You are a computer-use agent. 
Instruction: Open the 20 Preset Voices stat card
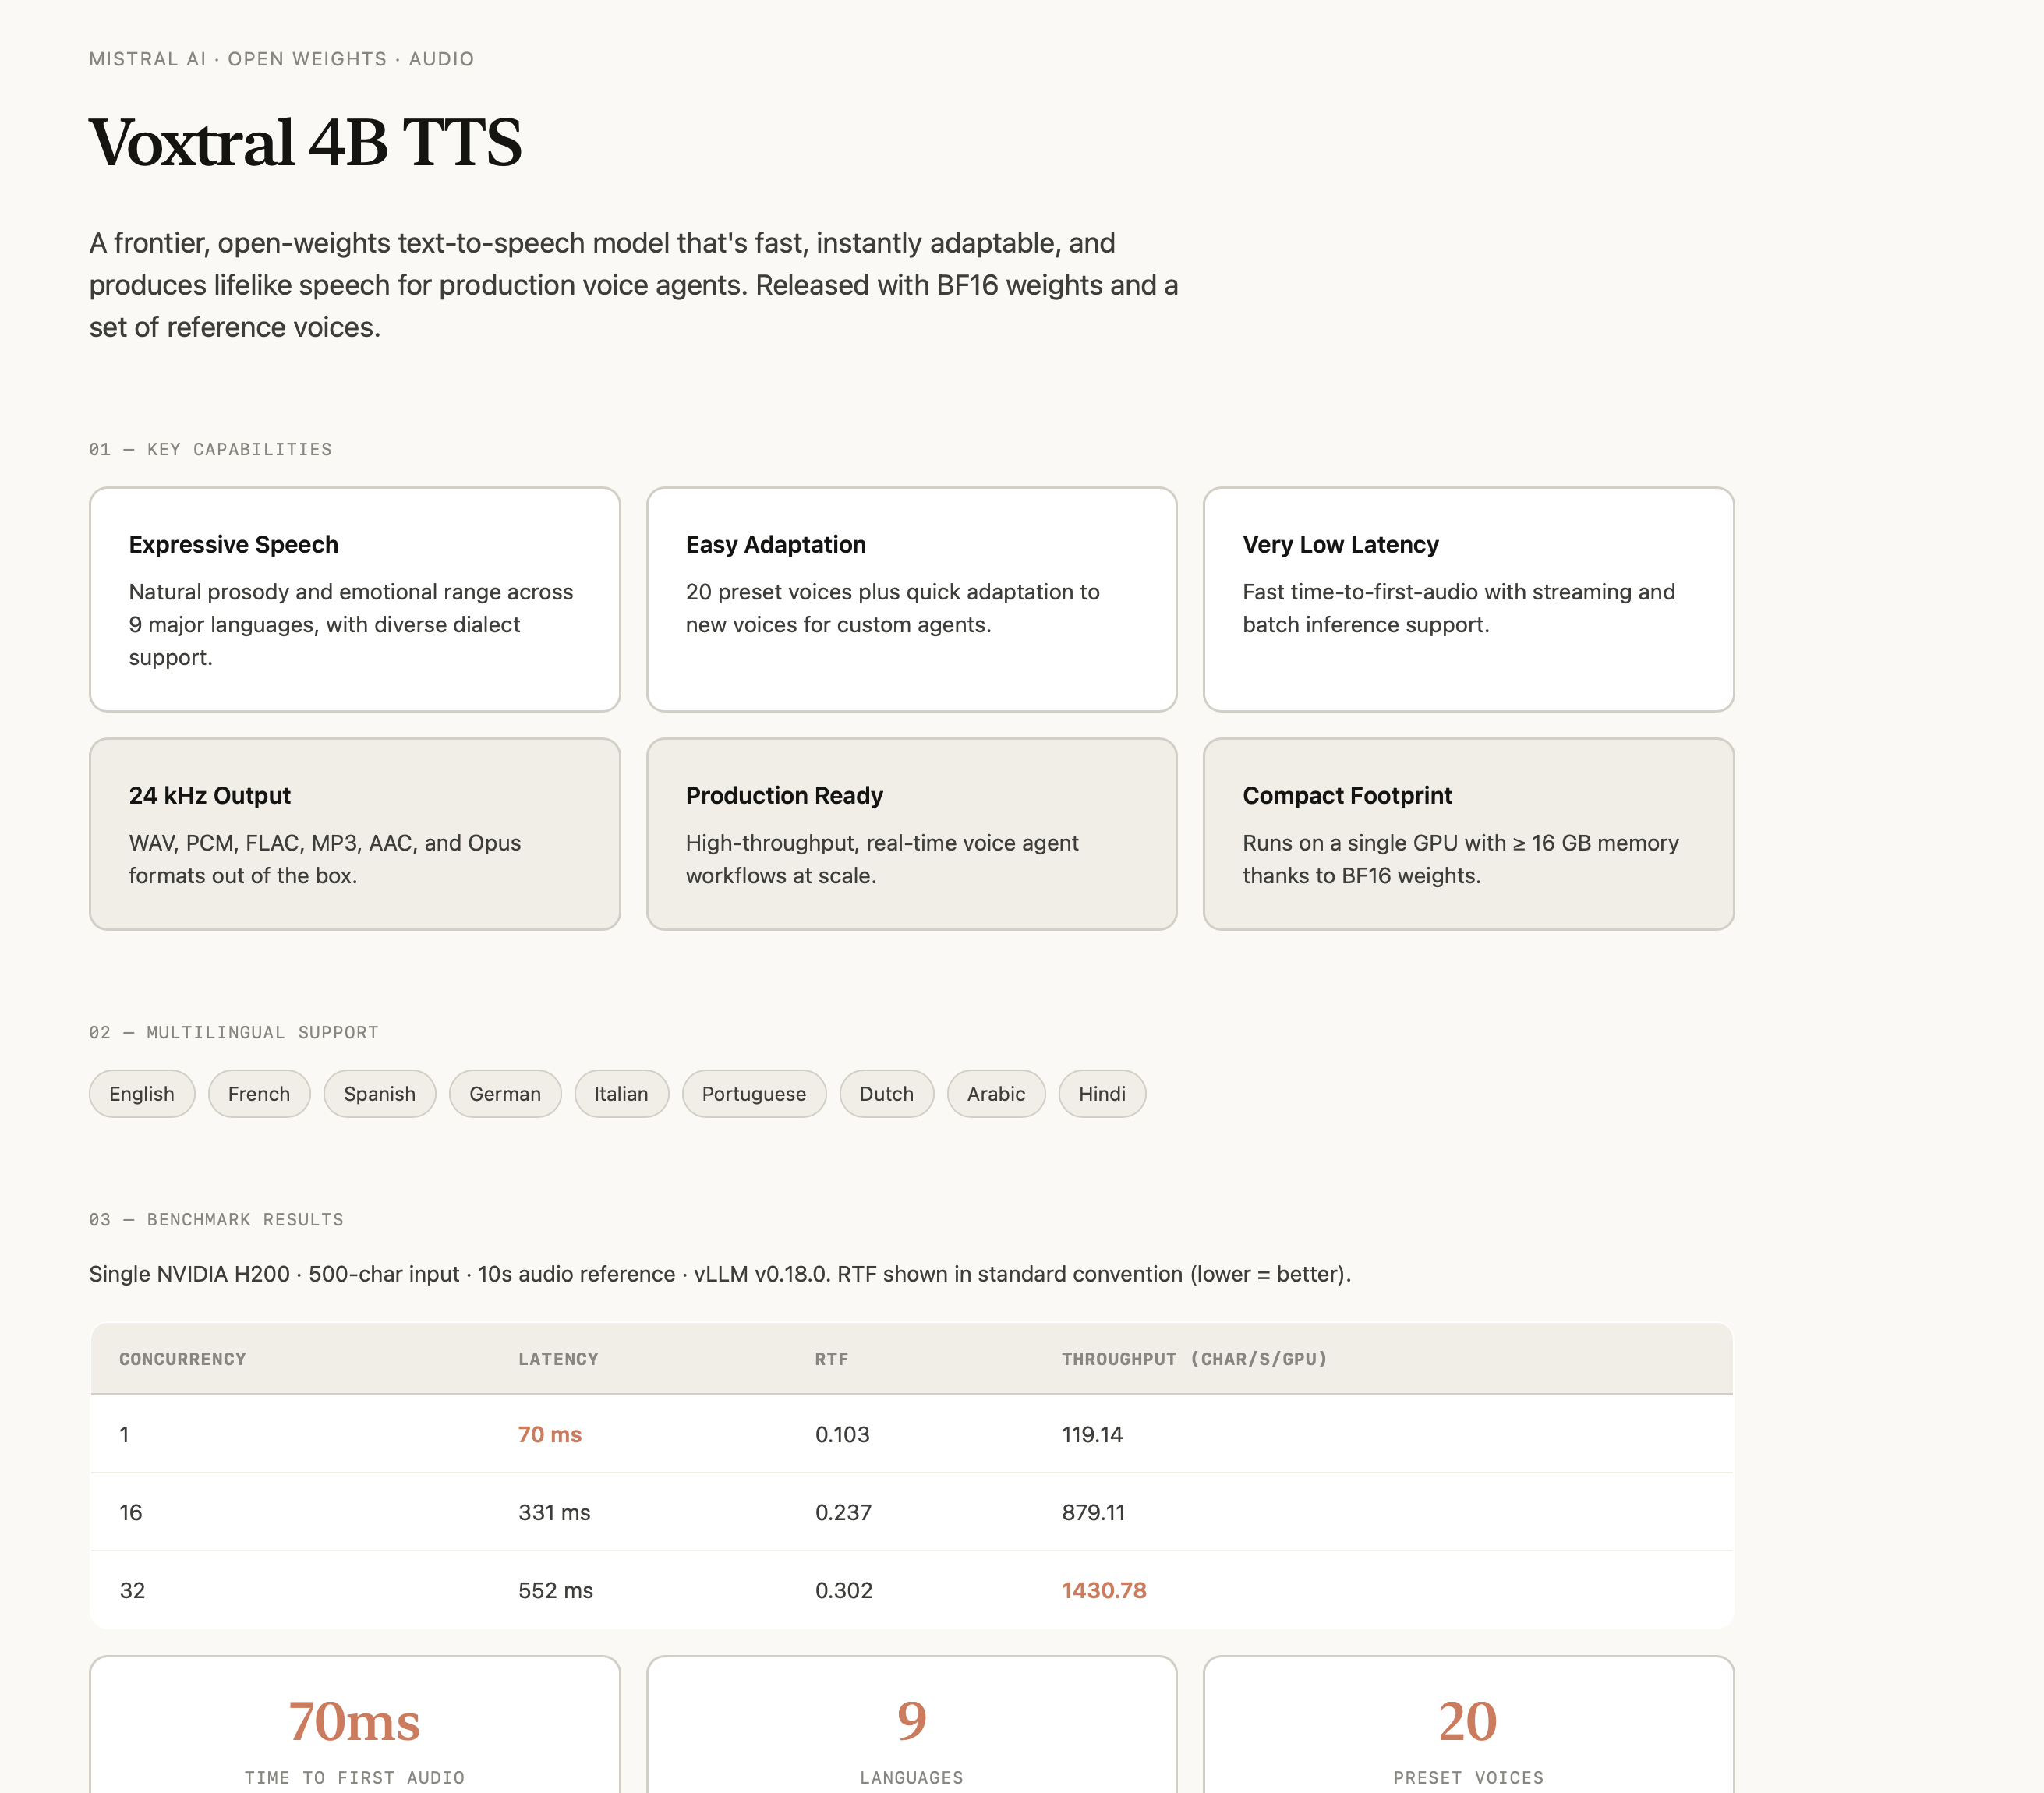pos(1468,1725)
